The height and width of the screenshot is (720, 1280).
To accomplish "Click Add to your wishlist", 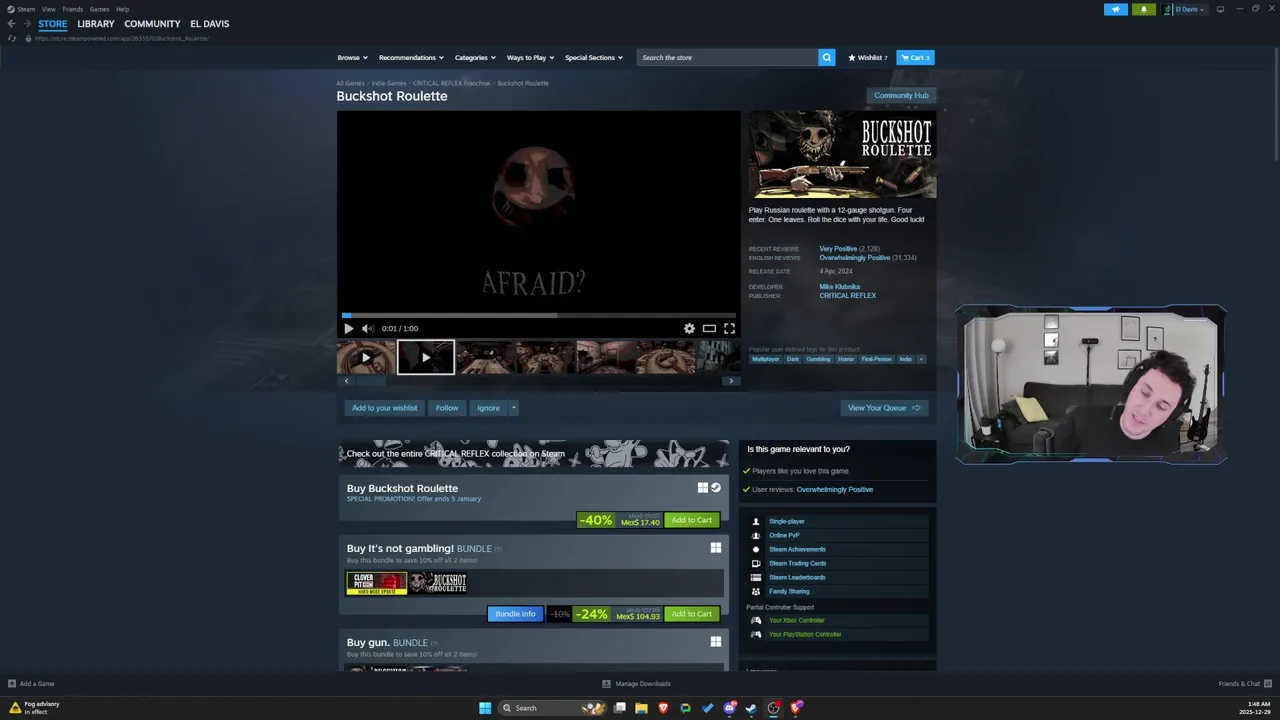I will (x=384, y=408).
